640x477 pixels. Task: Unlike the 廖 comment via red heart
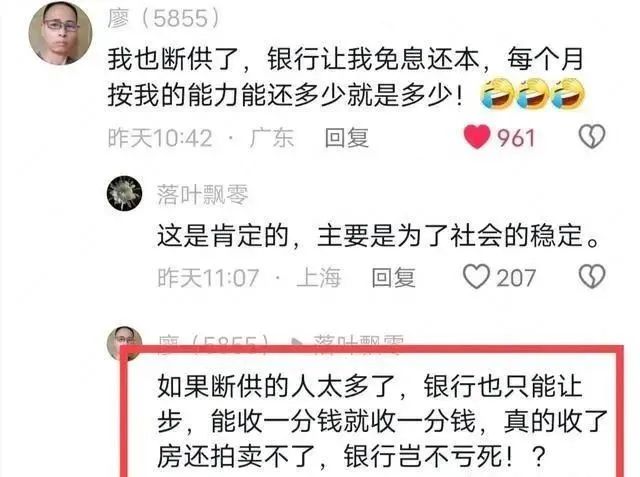pos(477,137)
